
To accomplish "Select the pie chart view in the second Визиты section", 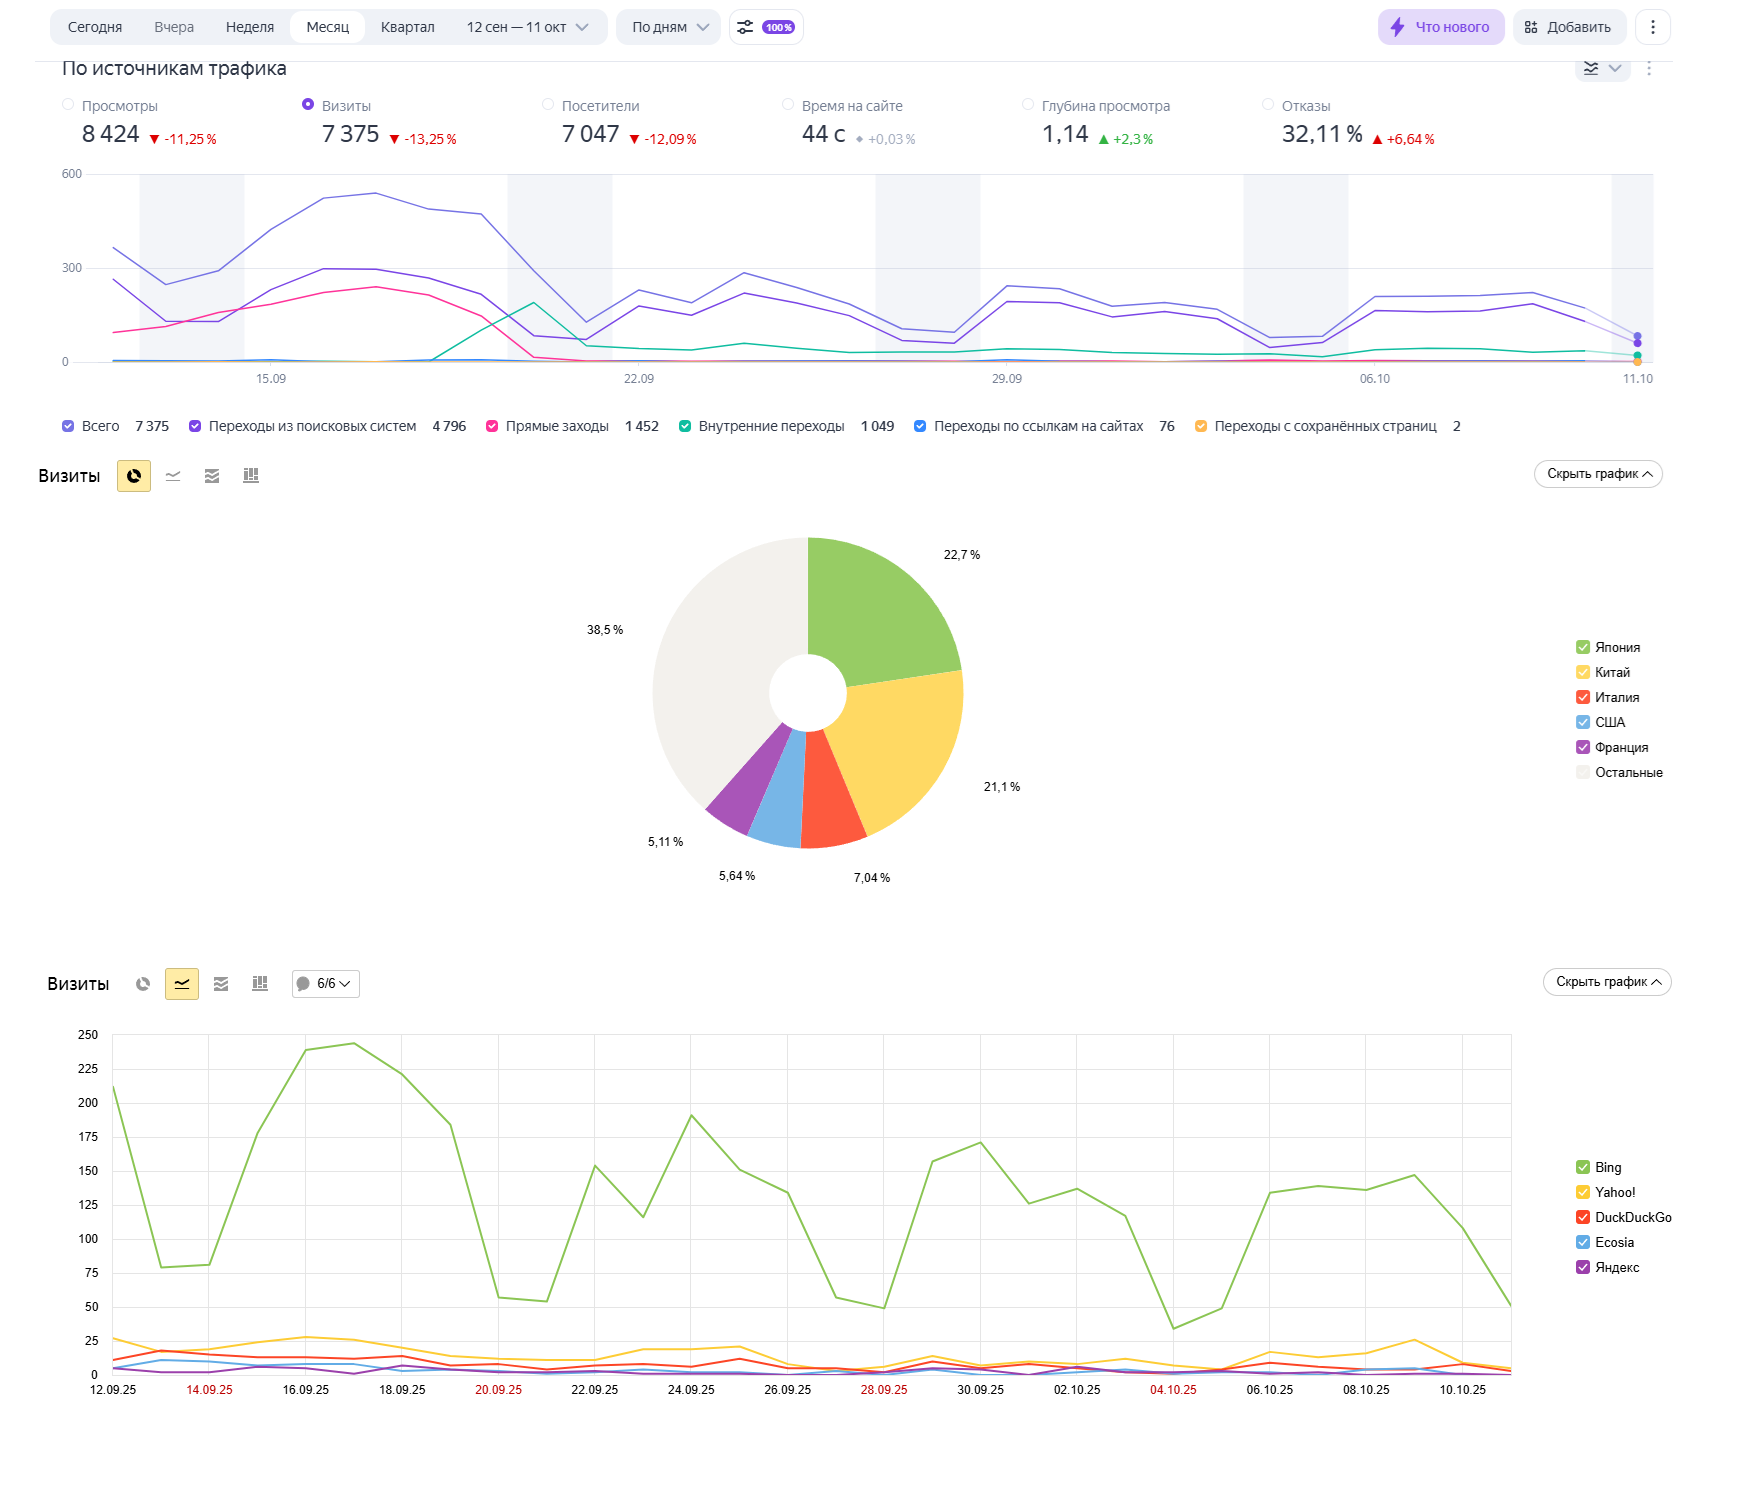I will [143, 984].
